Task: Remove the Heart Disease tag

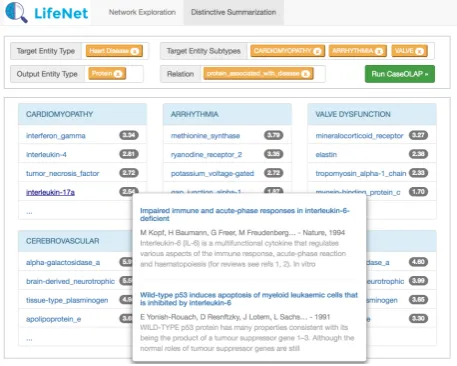Action: click(134, 51)
